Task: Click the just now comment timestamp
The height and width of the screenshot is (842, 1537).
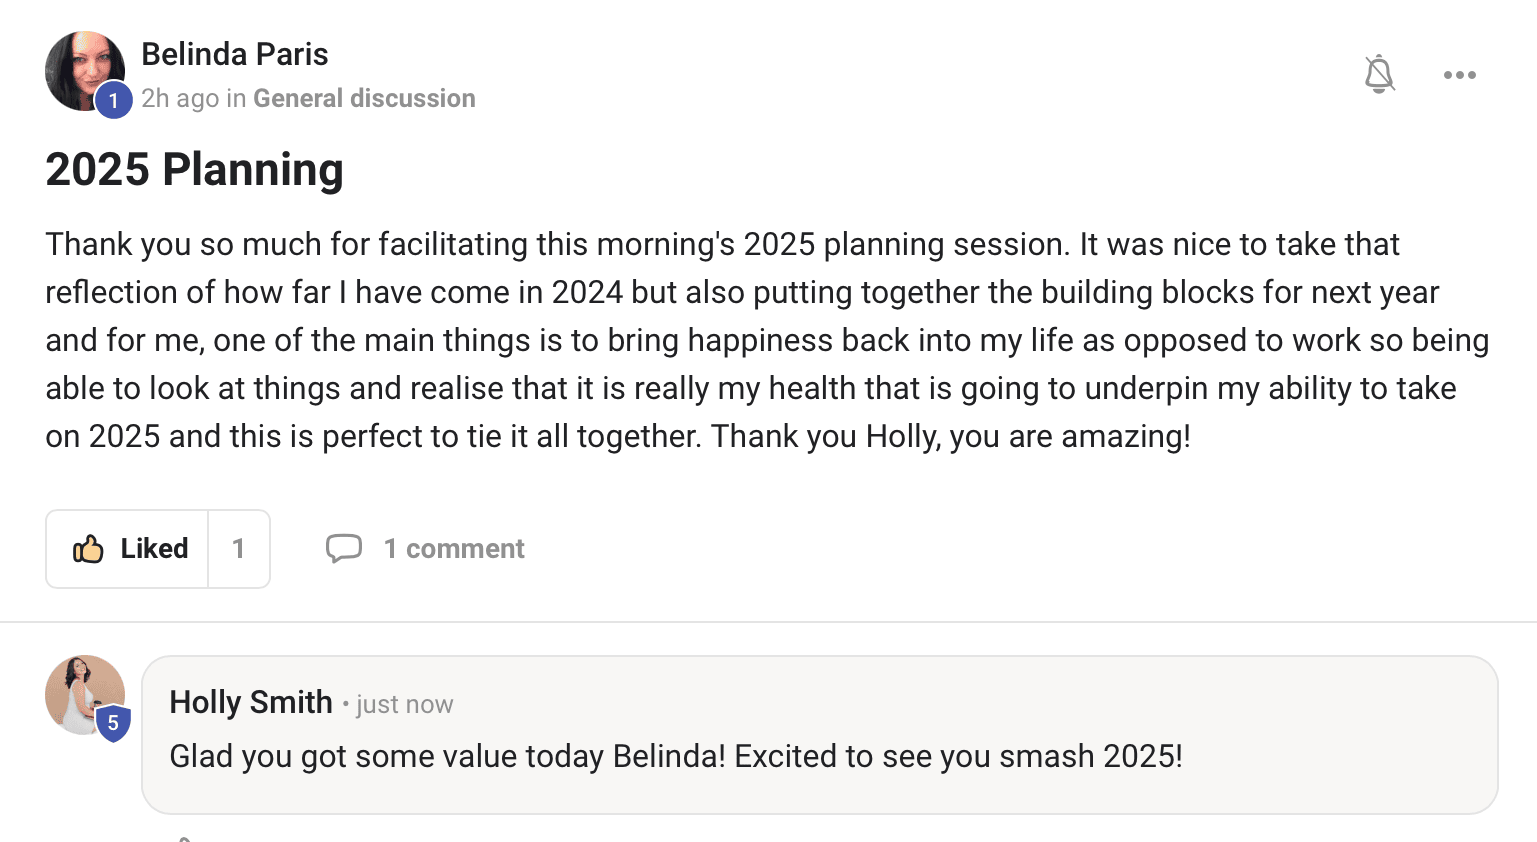Action: 404,705
